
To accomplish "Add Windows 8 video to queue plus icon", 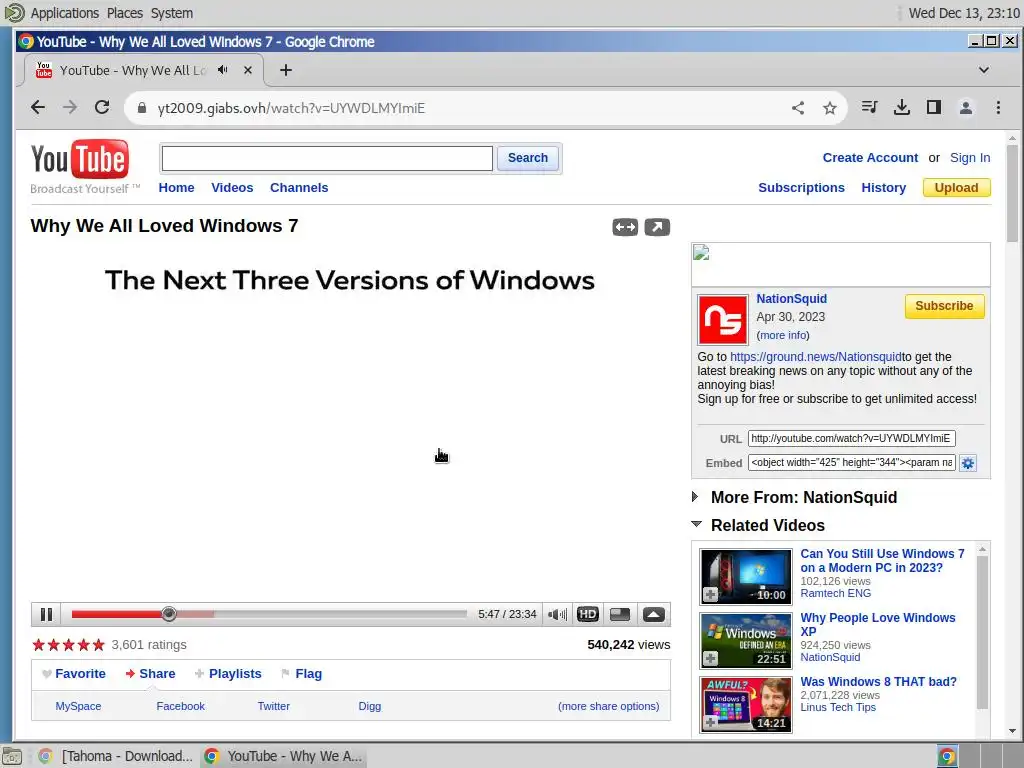I will pyautogui.click(x=711, y=723).
